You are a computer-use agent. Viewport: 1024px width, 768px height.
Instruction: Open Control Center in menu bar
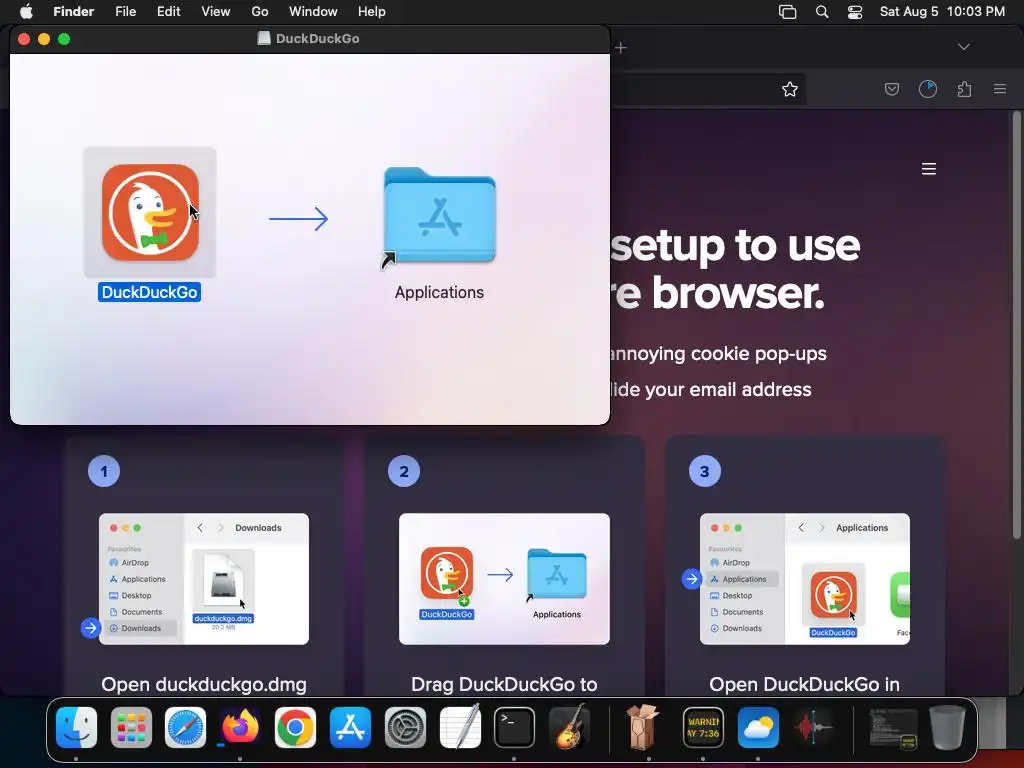point(855,12)
